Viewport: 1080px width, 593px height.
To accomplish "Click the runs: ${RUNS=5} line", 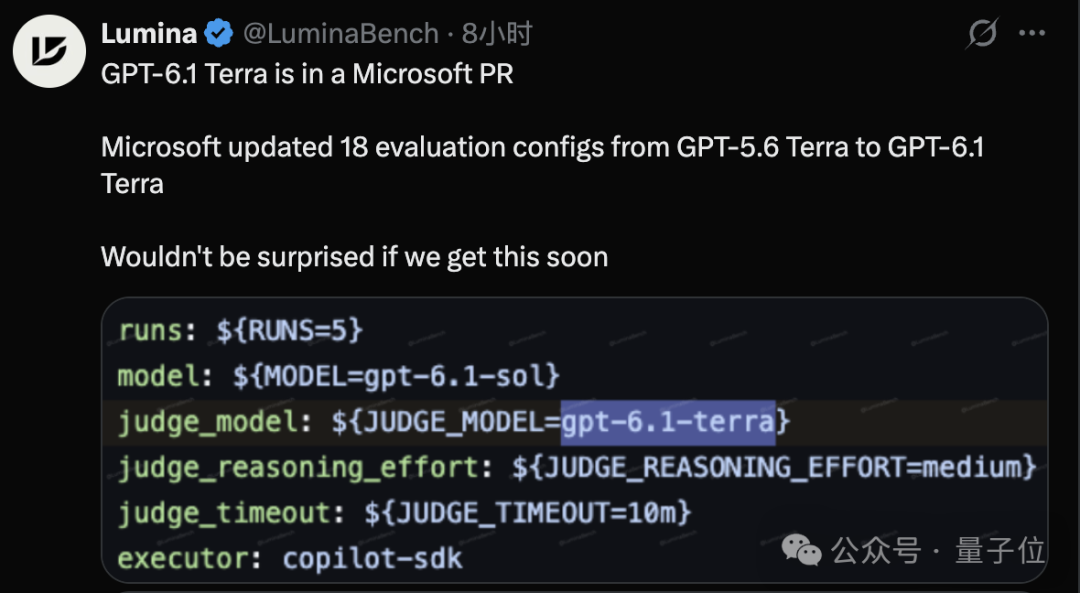I will coord(240,331).
